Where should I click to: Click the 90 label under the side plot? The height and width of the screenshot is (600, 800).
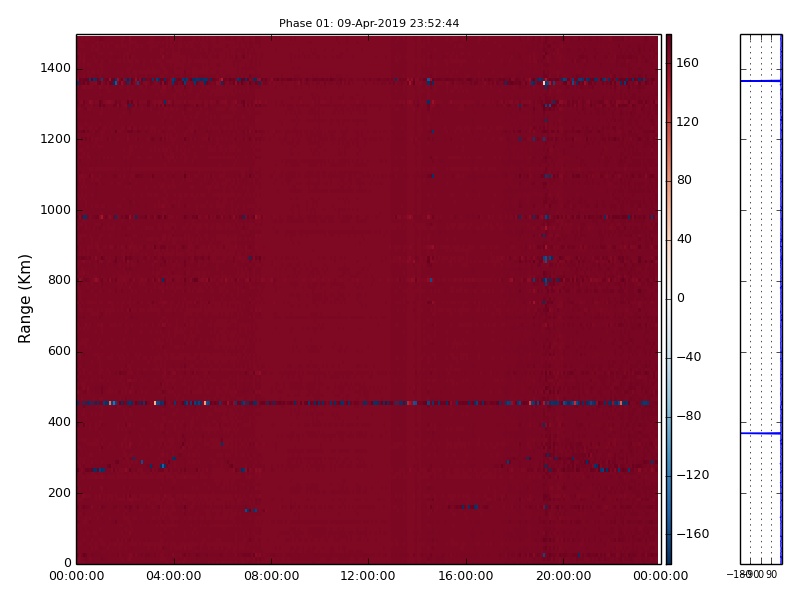coord(771,574)
